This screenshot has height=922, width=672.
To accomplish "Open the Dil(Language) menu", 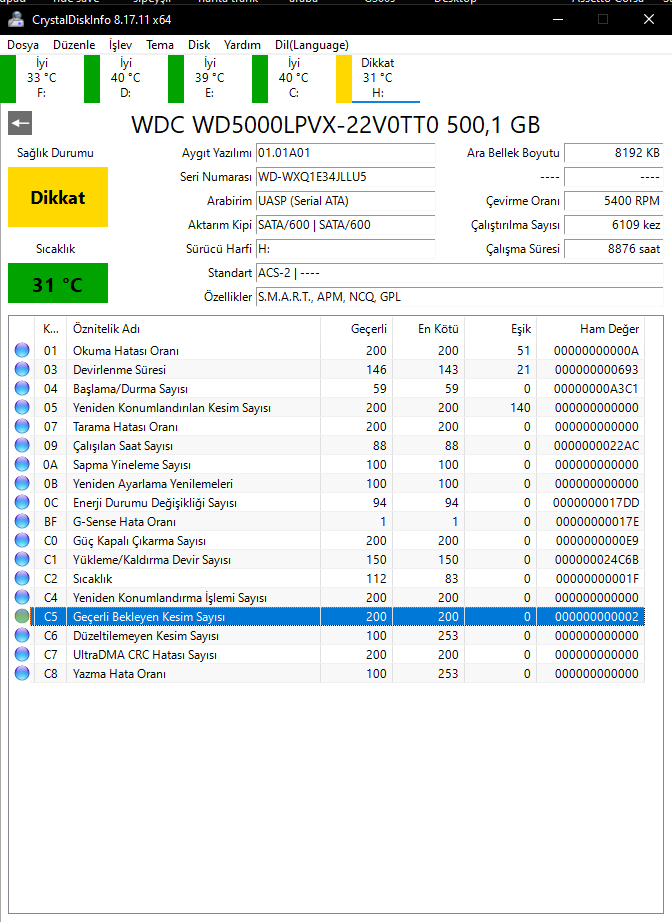I will (312, 45).
